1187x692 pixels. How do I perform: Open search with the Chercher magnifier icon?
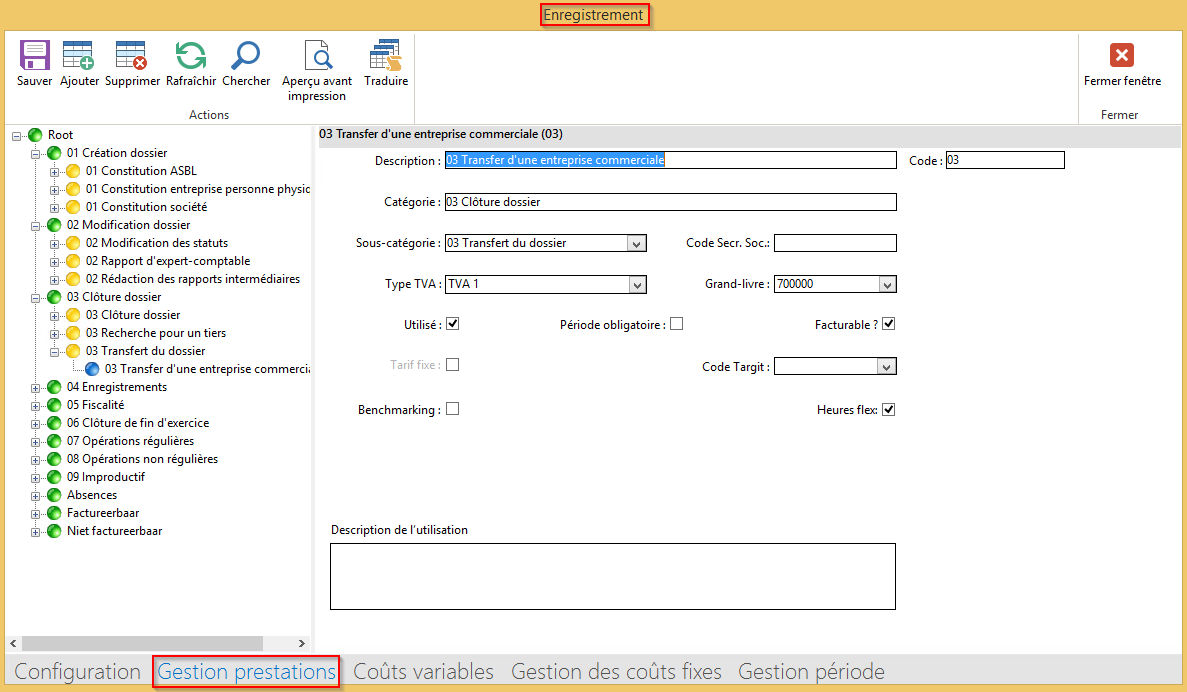click(x=246, y=56)
